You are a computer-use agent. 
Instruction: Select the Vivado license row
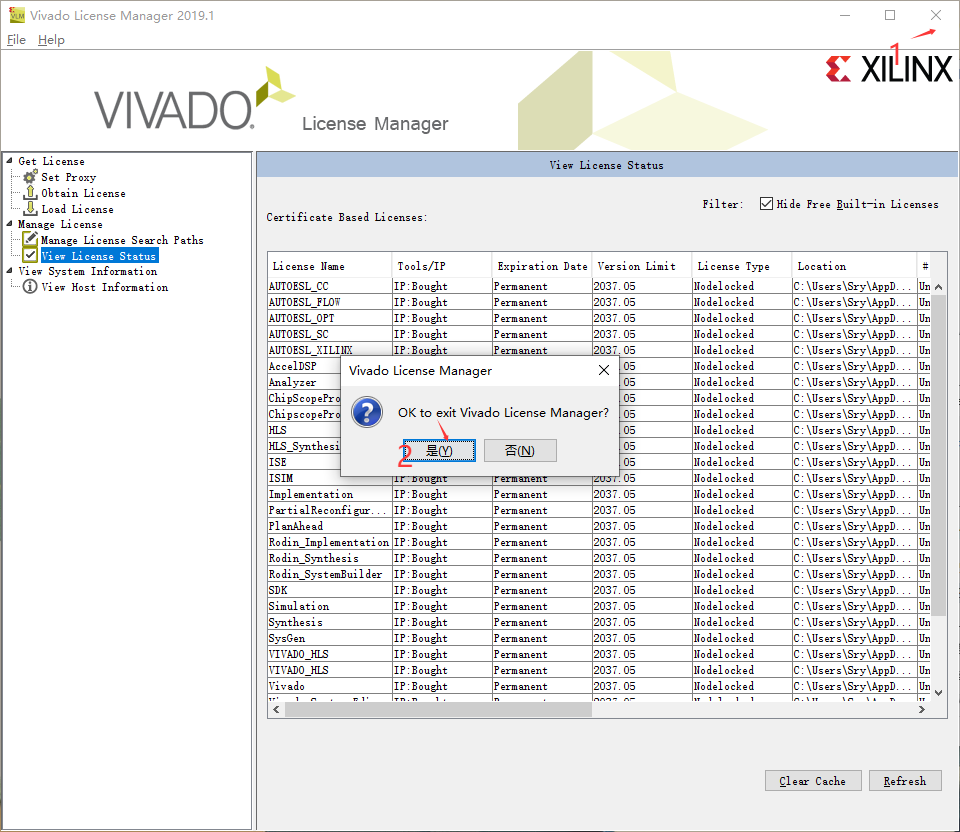(599, 686)
